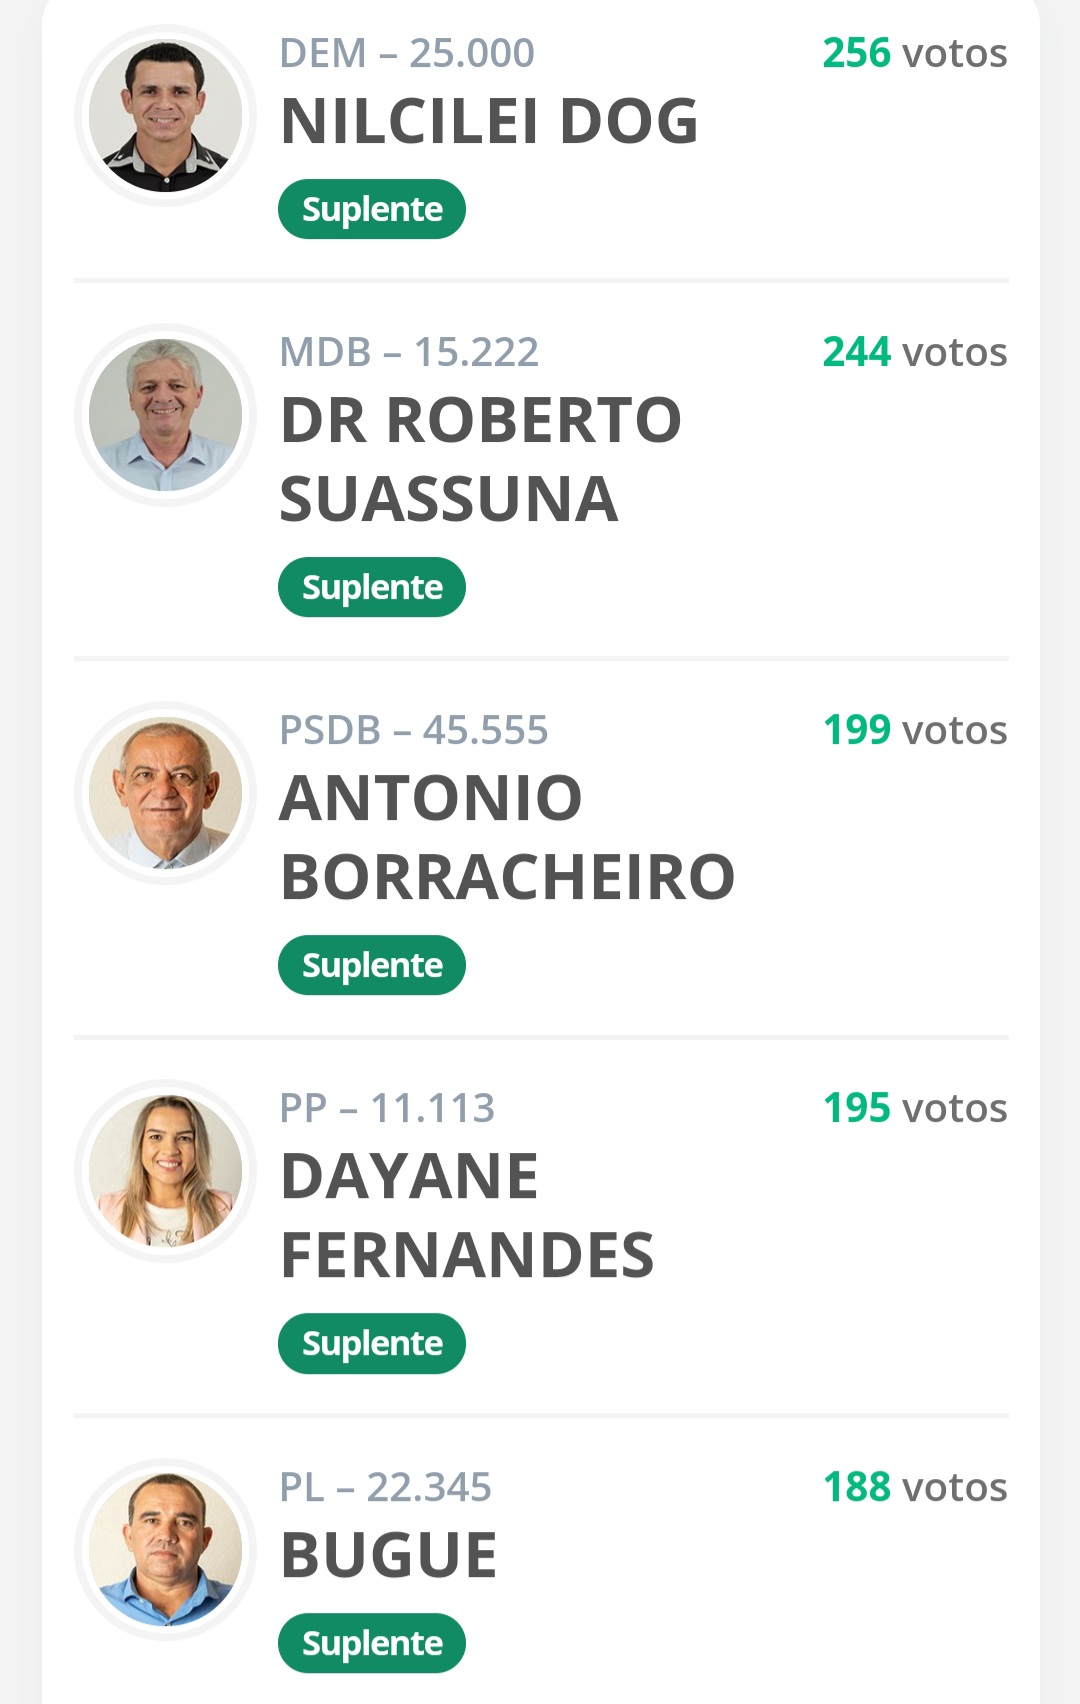
Task: Open the DR ROBERTO SUASSUNA name link
Action: (x=480, y=459)
